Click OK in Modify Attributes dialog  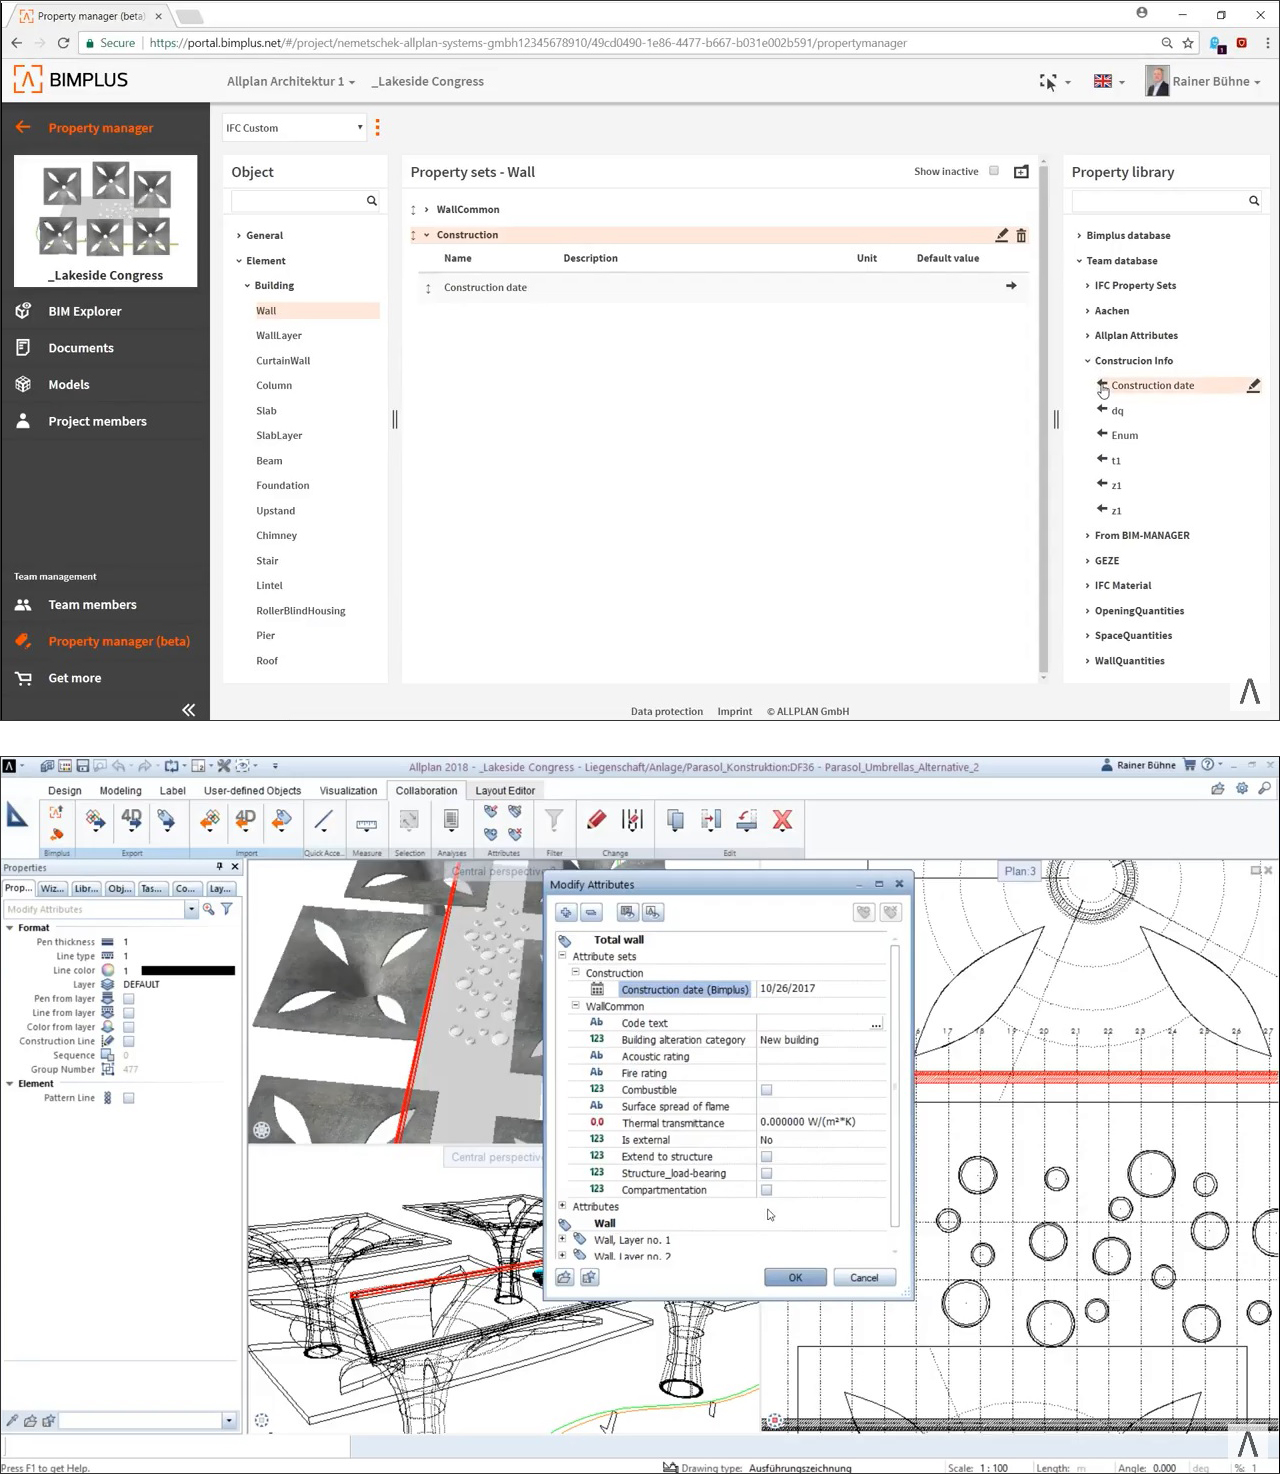(795, 1277)
